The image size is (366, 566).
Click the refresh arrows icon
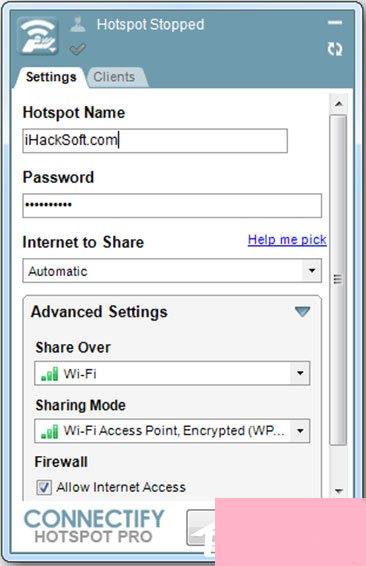pyautogui.click(x=335, y=49)
